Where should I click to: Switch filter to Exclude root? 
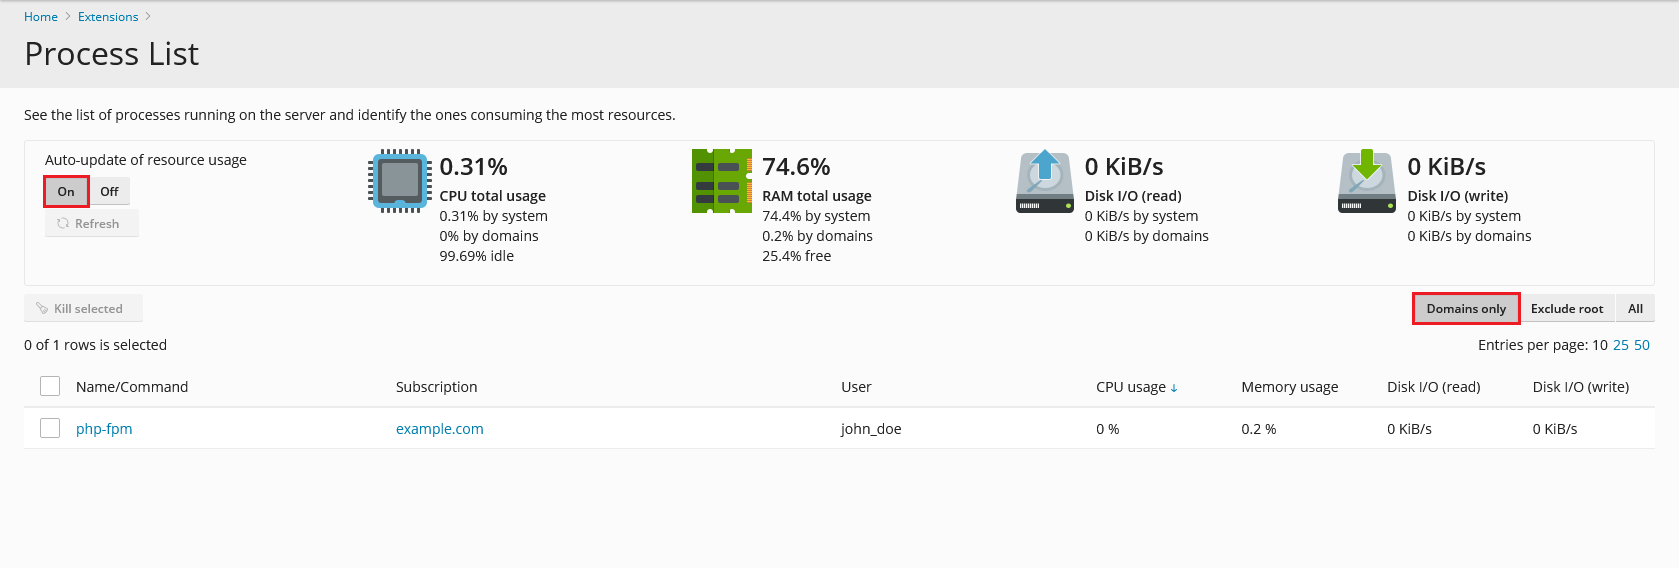tap(1566, 309)
